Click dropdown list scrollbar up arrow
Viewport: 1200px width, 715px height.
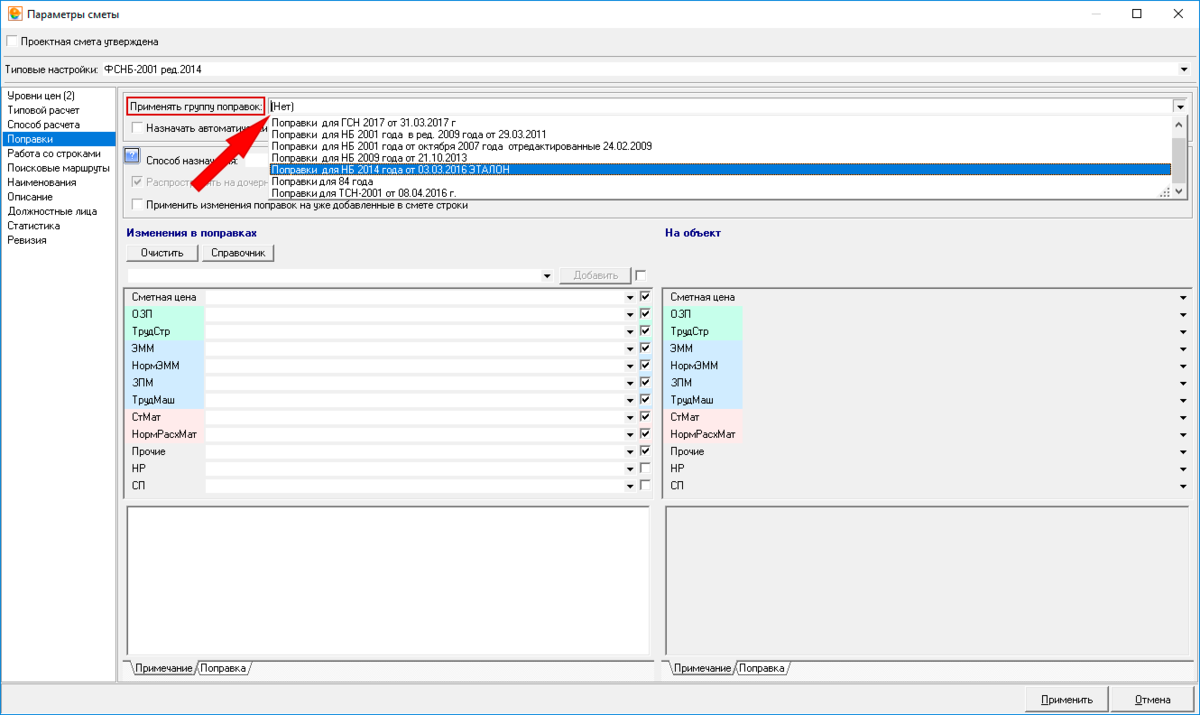click(1179, 124)
